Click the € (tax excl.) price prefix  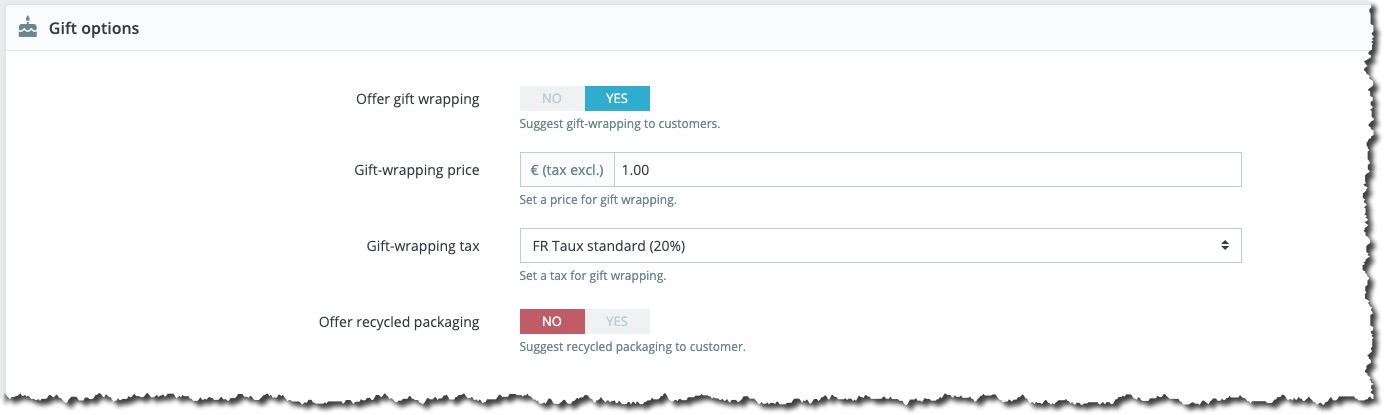point(567,170)
